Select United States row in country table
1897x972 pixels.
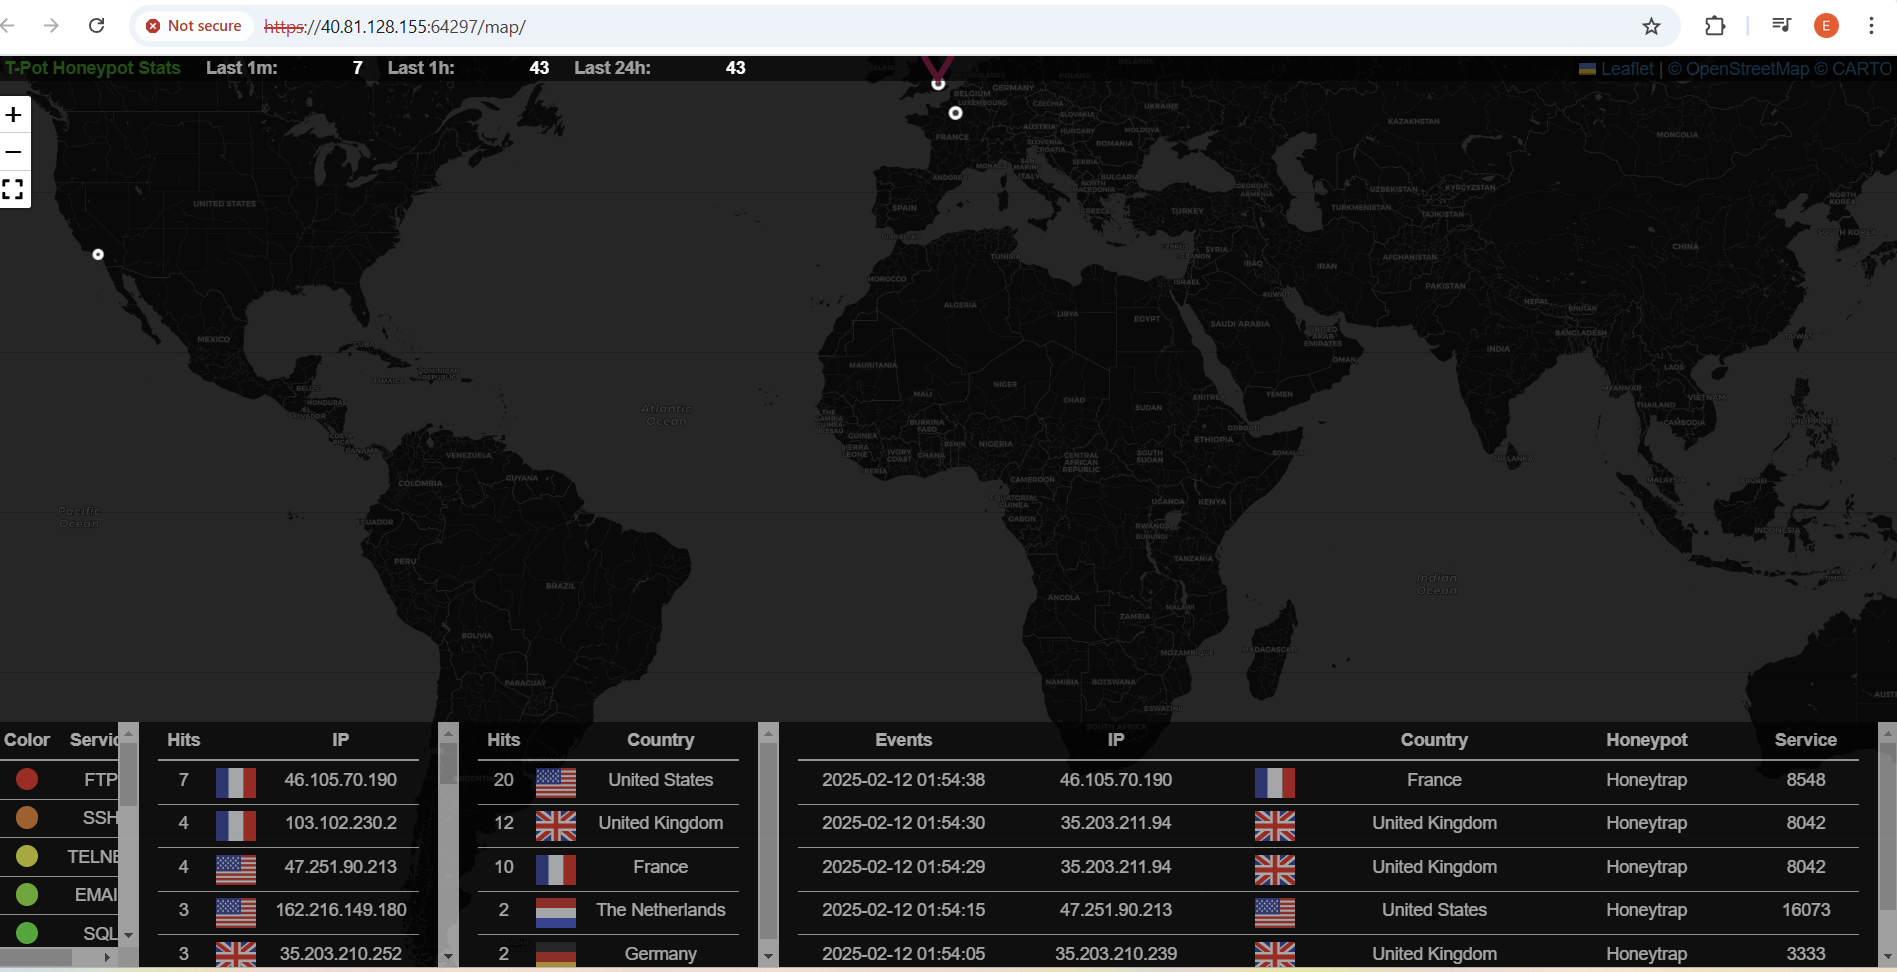click(x=608, y=780)
